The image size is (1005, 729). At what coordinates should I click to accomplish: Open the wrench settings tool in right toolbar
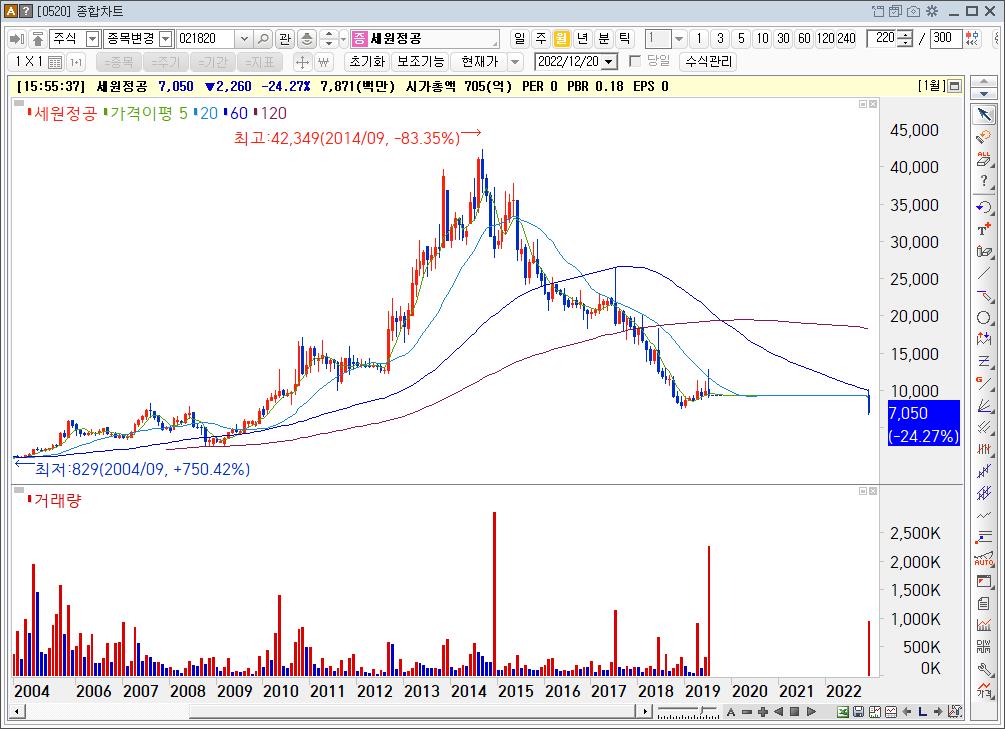coord(984,669)
